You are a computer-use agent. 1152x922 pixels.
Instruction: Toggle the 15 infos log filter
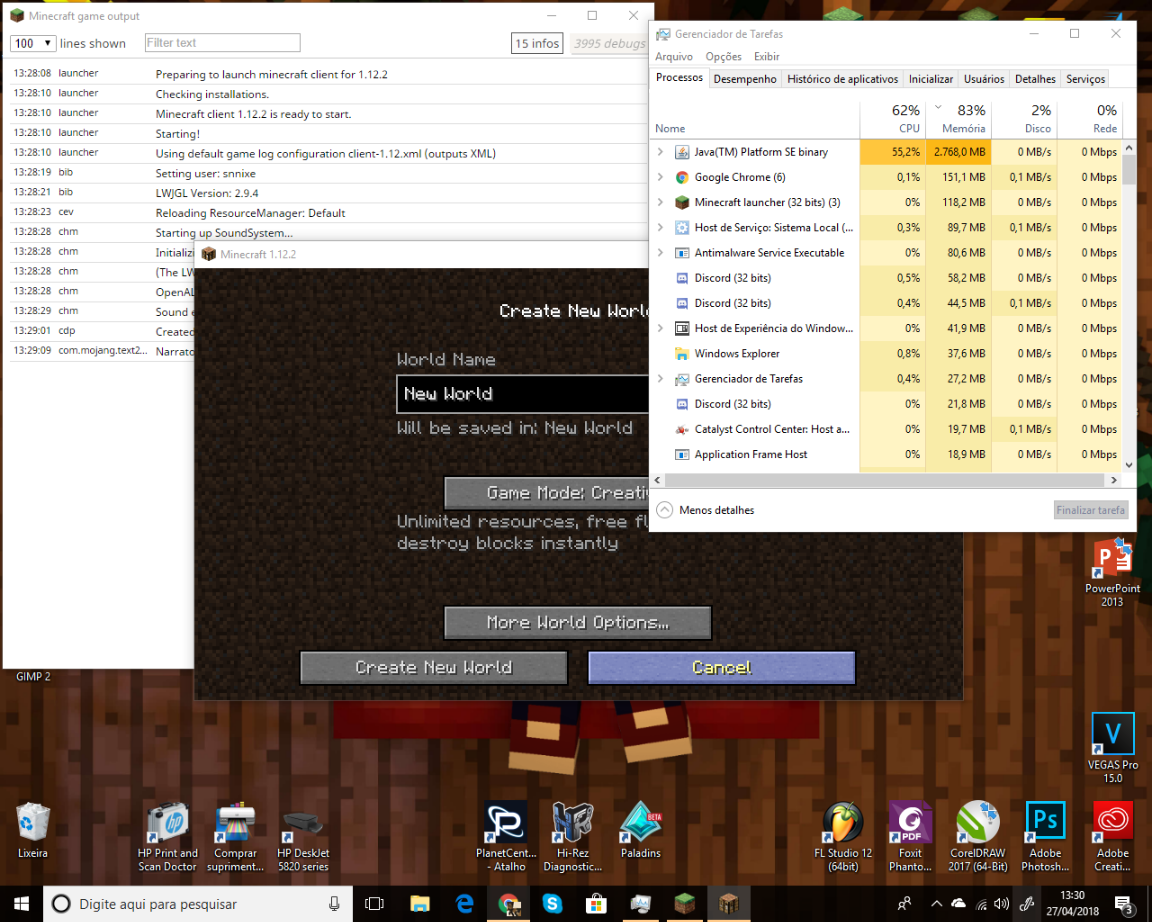537,43
